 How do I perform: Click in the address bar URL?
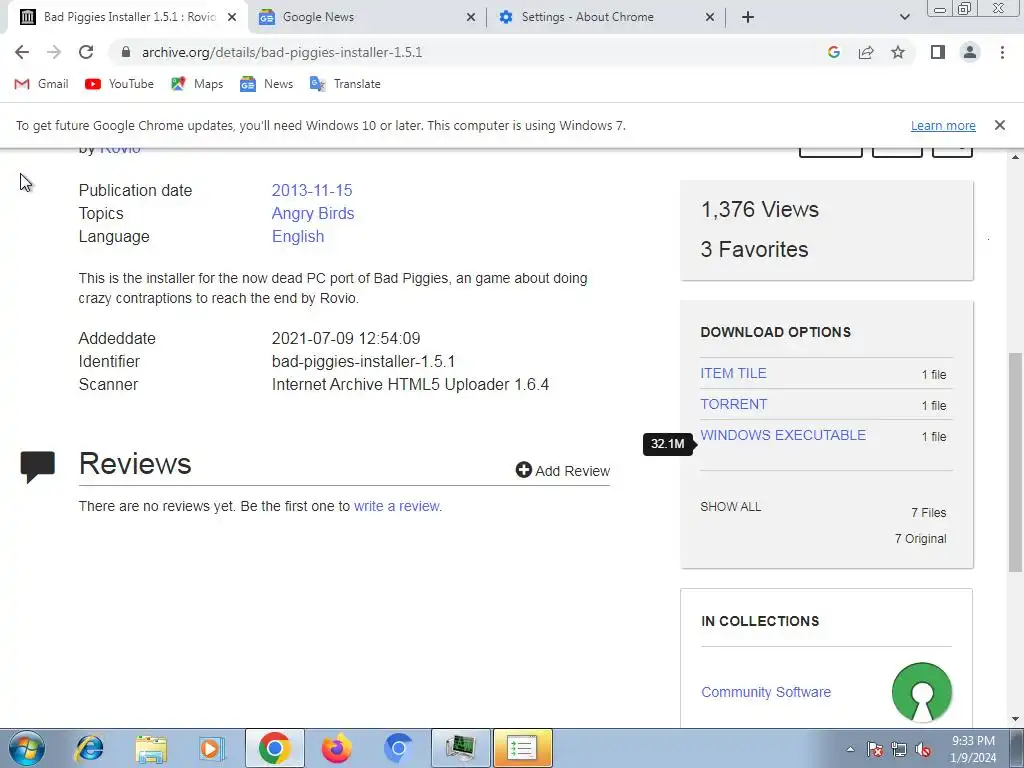pos(282,52)
